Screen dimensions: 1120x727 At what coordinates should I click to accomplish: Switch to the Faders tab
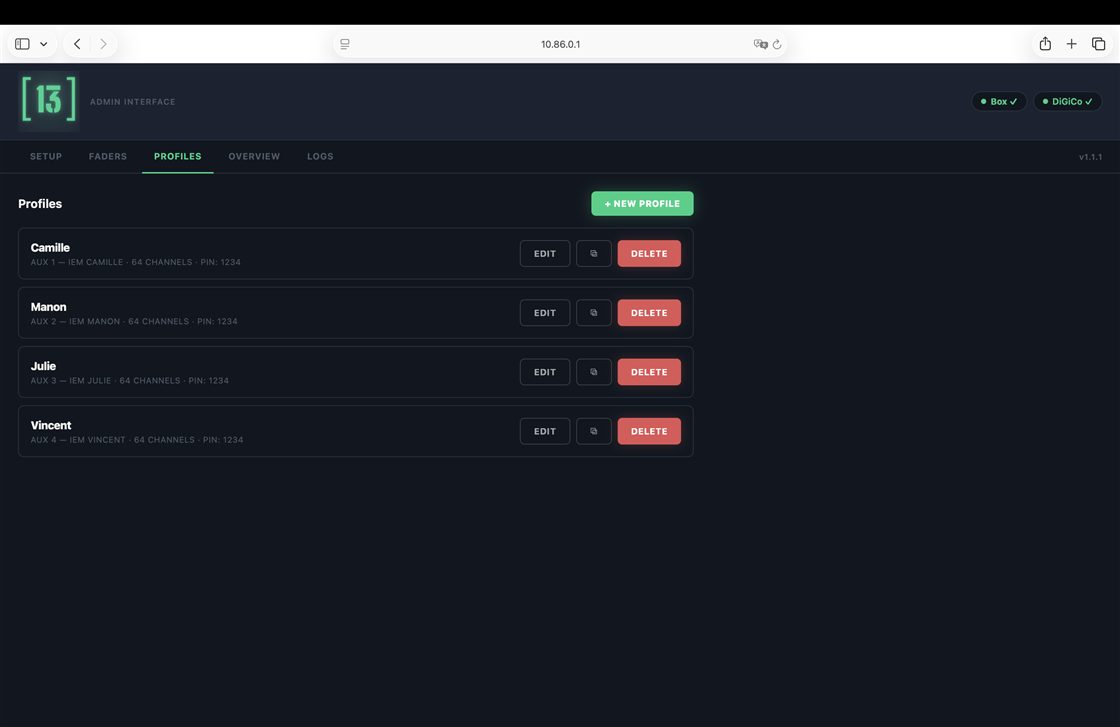pyautogui.click(x=108, y=156)
